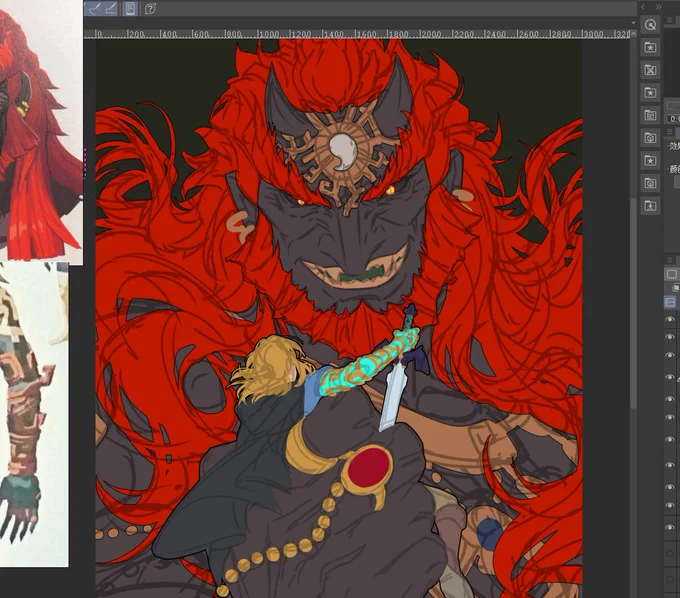
Task: Expand palette dock using double right arrows
Action: 658,7
